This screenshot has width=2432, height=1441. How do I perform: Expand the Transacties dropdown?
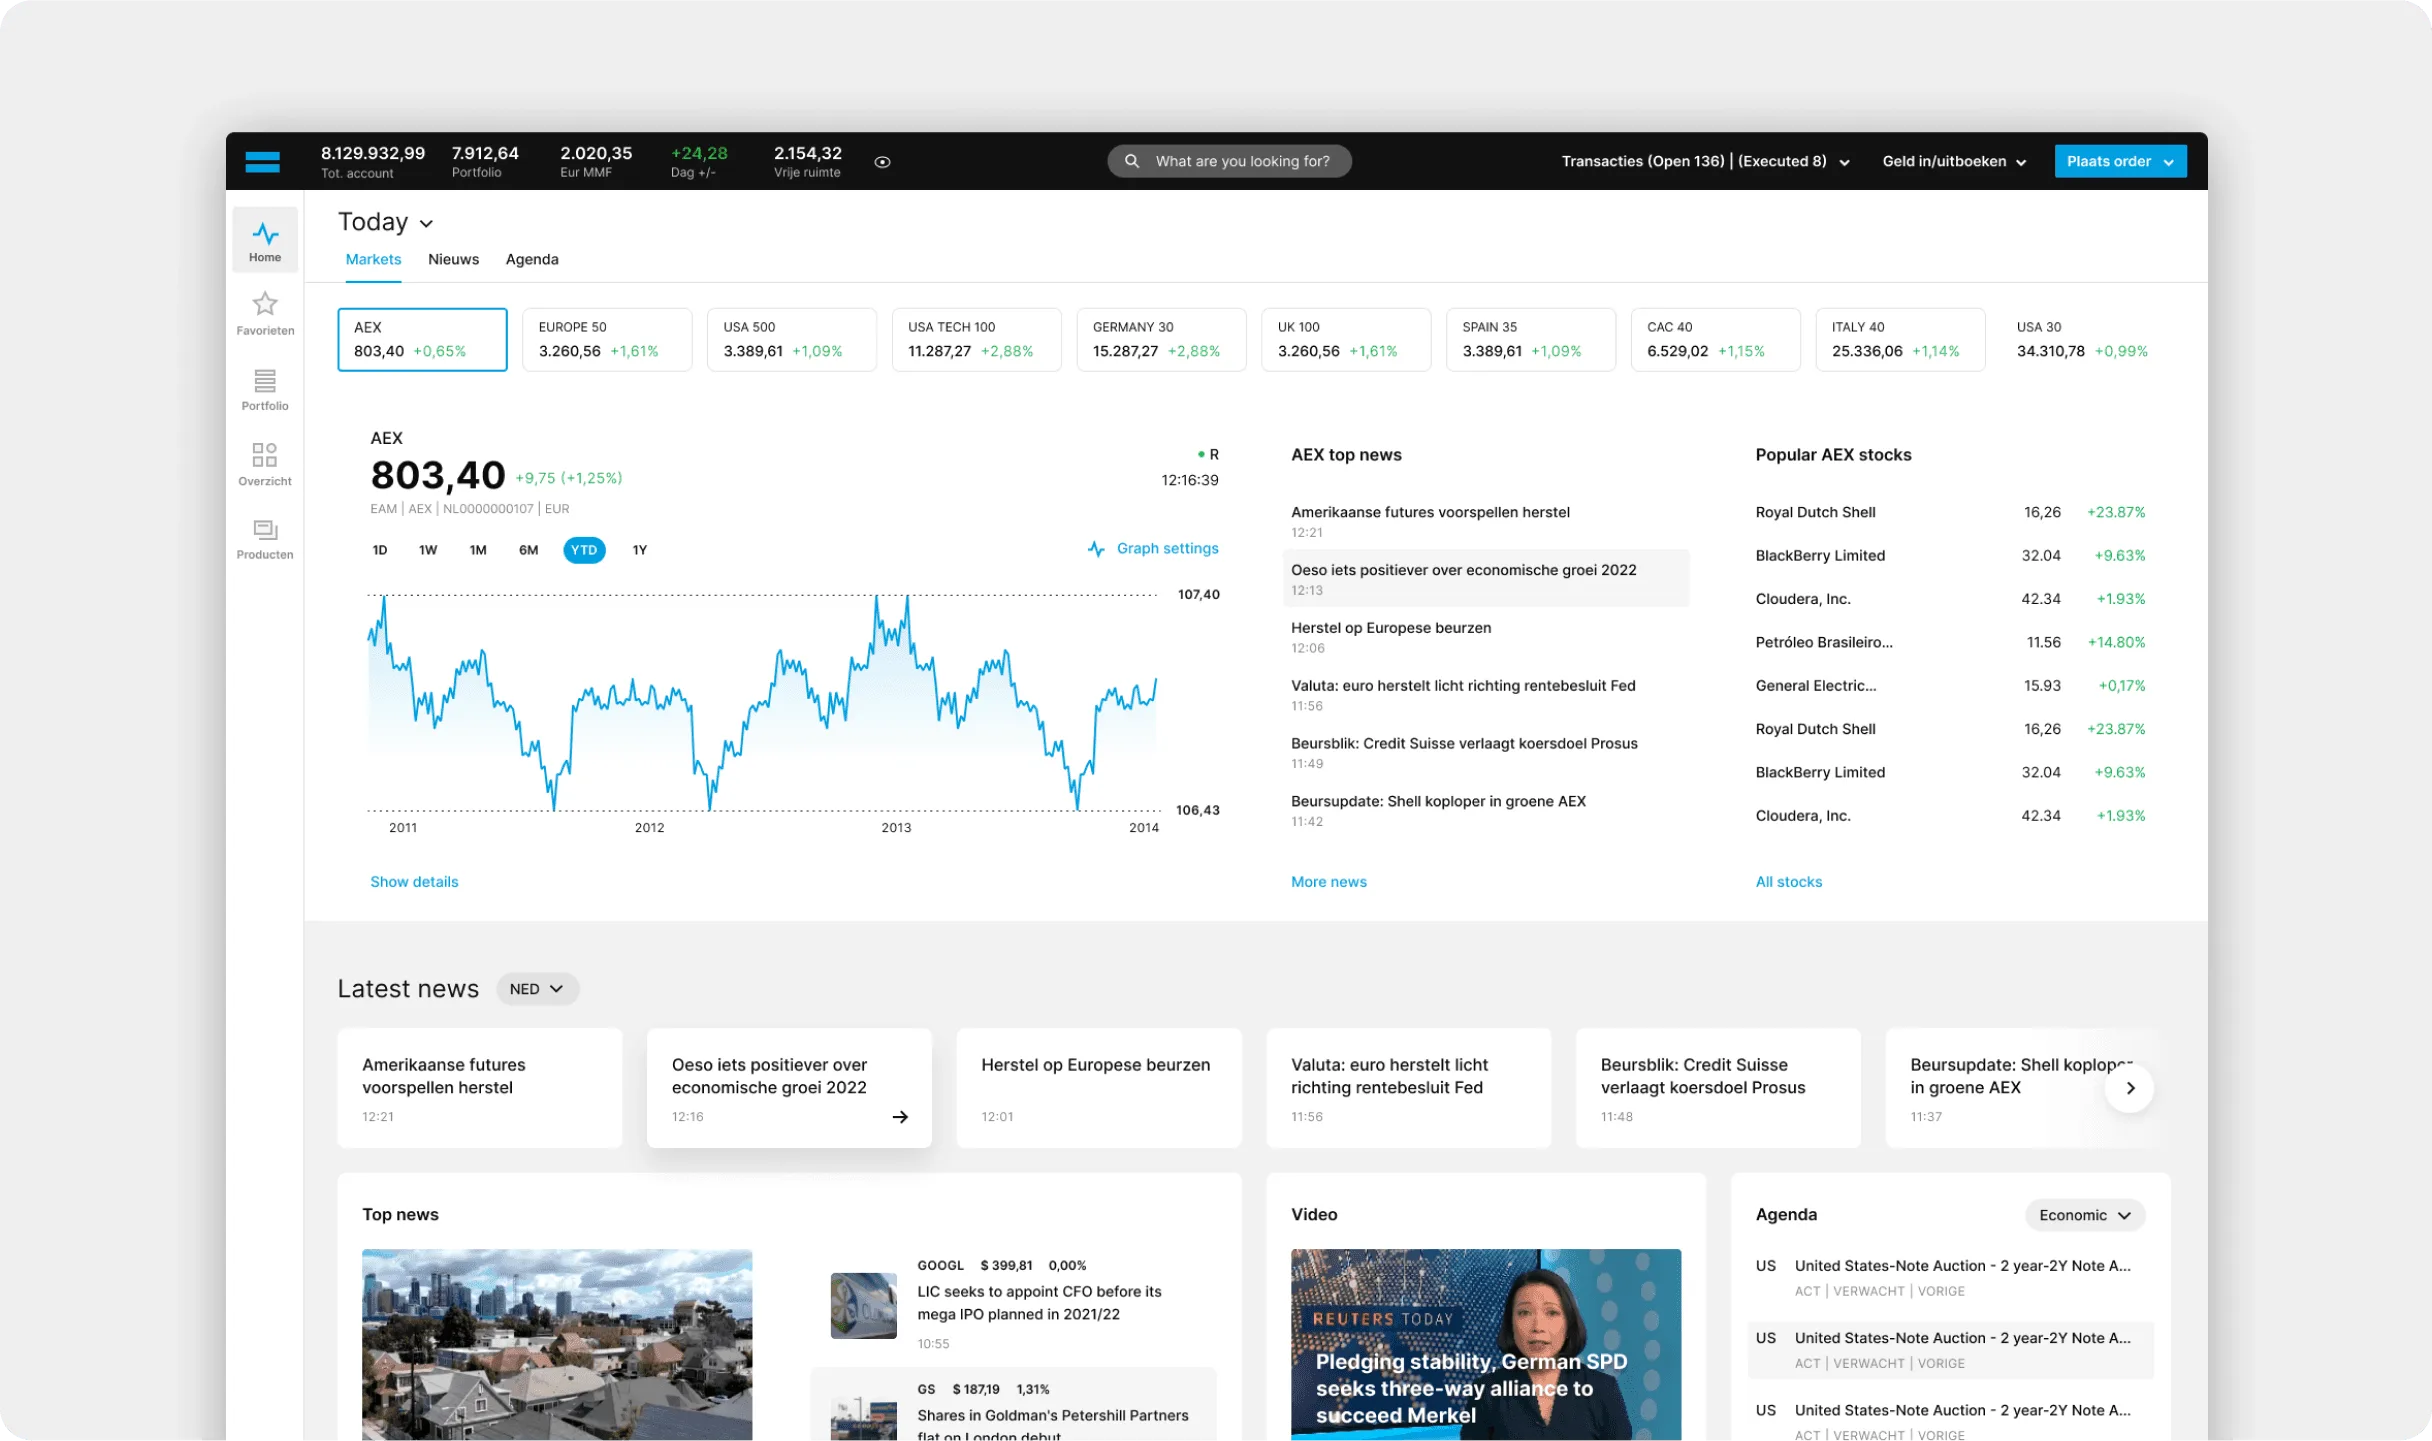[x=1706, y=161]
